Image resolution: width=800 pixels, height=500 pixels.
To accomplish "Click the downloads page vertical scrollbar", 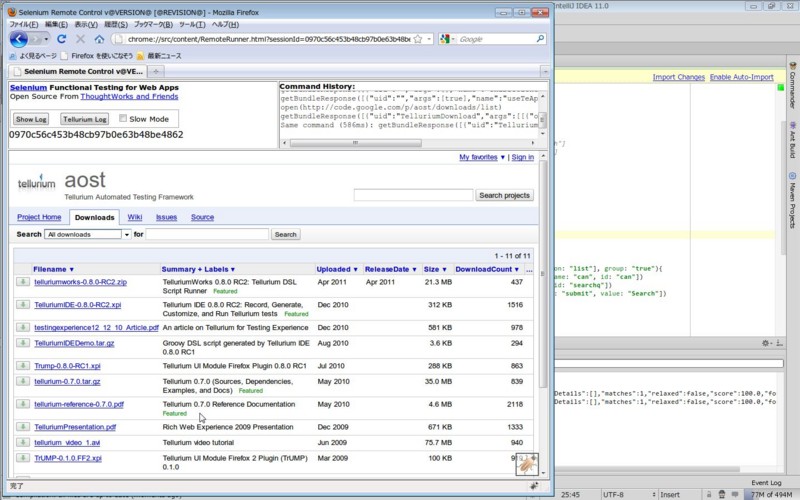I will pyautogui.click(x=543, y=276).
